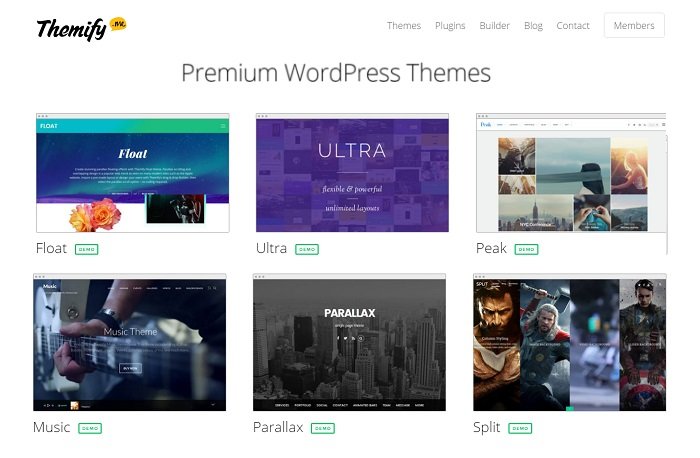Viewport: 700px width, 458px height.
Task: Click the Premium WordPress Themes heading
Action: [x=336, y=73]
